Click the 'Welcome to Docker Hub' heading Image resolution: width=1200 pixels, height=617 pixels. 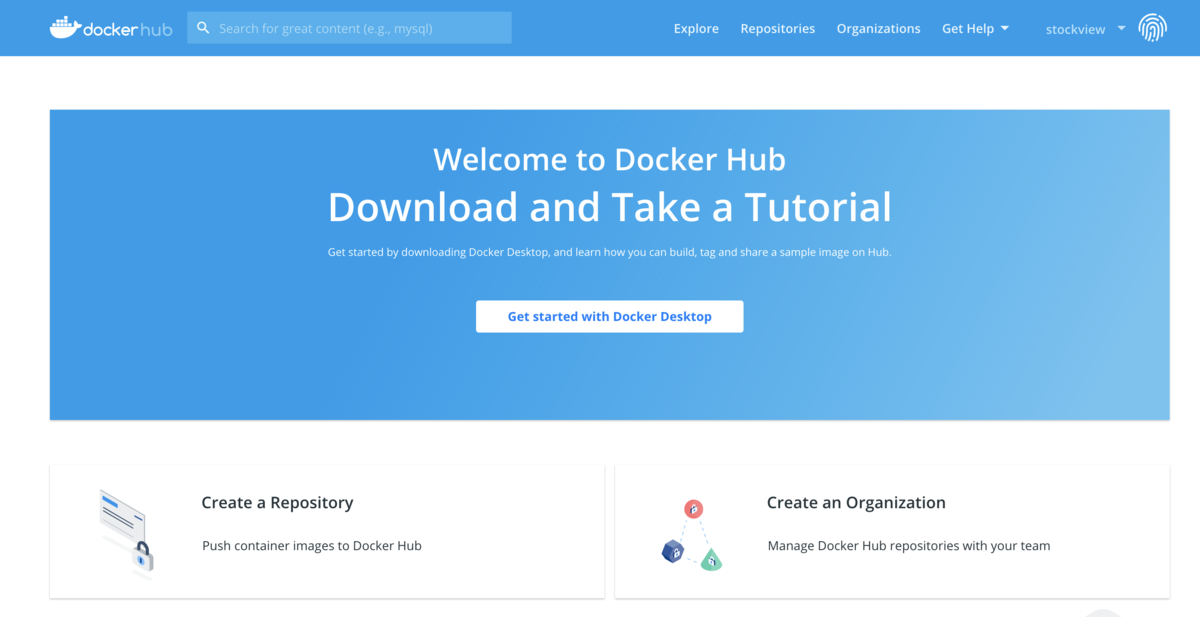click(609, 160)
